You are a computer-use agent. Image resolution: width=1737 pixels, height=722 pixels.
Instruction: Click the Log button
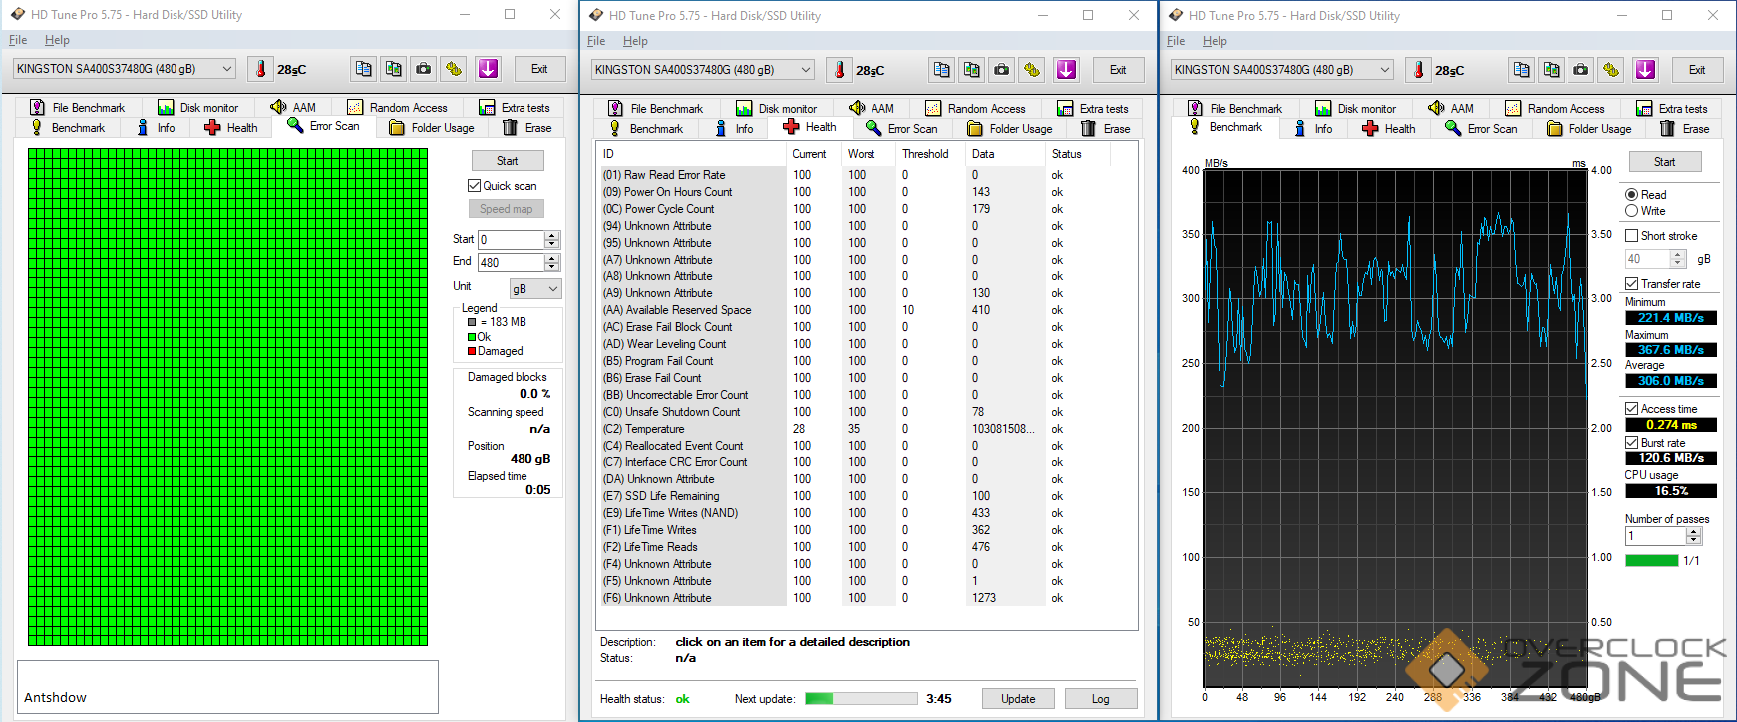[1100, 699]
